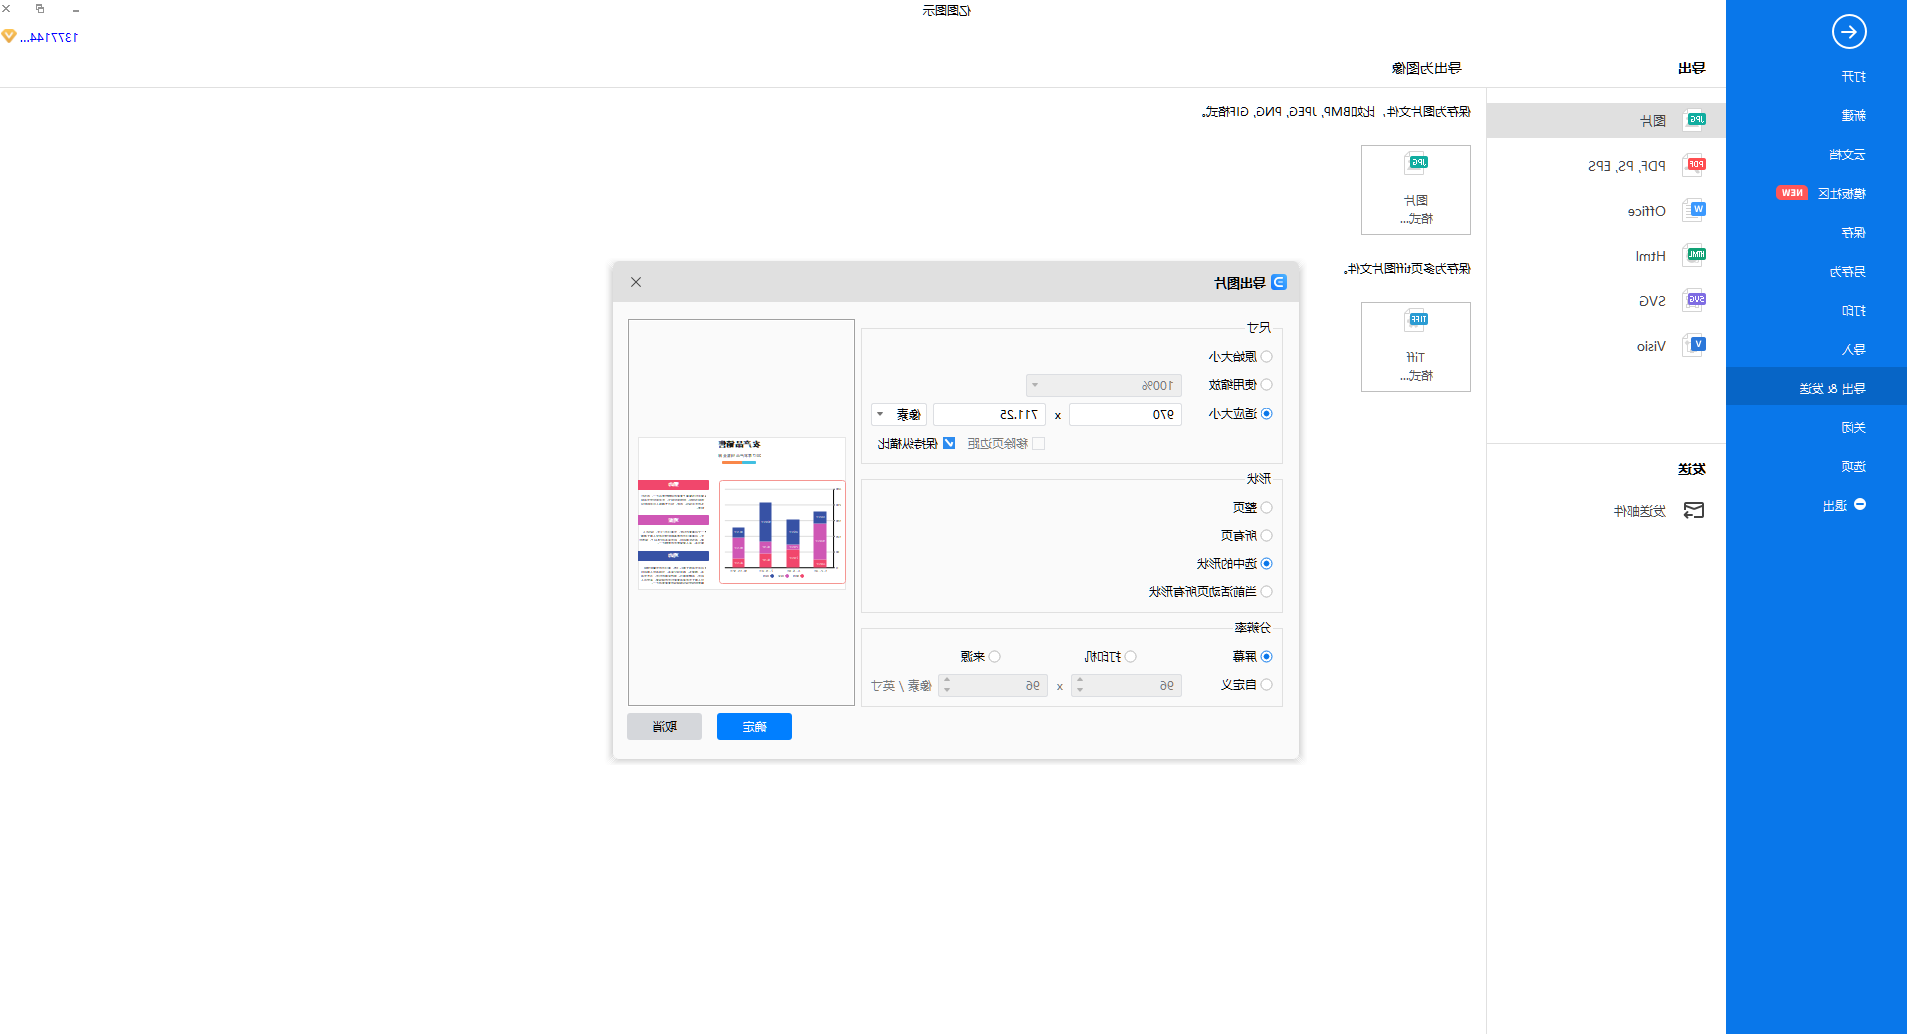Click the back arrow circle icon
This screenshot has width=1907, height=1034.
1849,32
